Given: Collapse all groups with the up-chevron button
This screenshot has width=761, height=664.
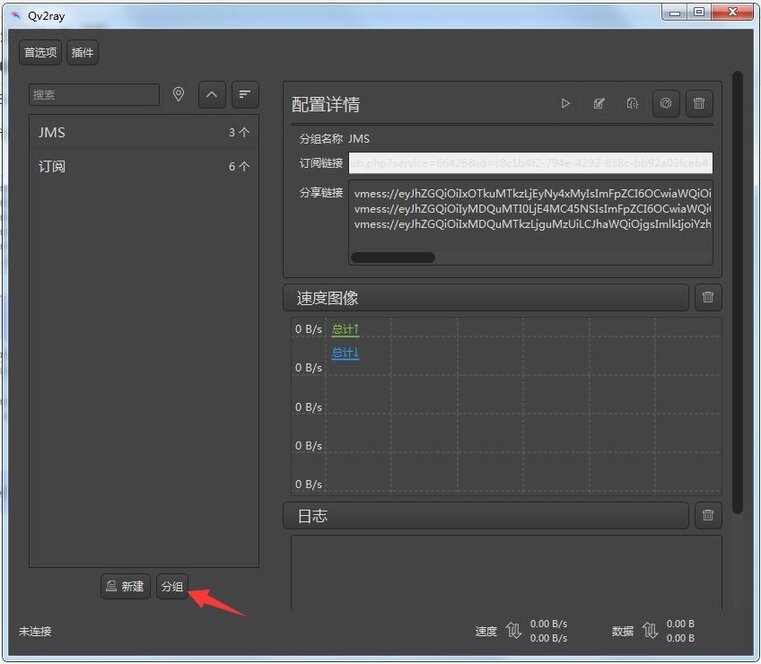Looking at the screenshot, I should (212, 94).
